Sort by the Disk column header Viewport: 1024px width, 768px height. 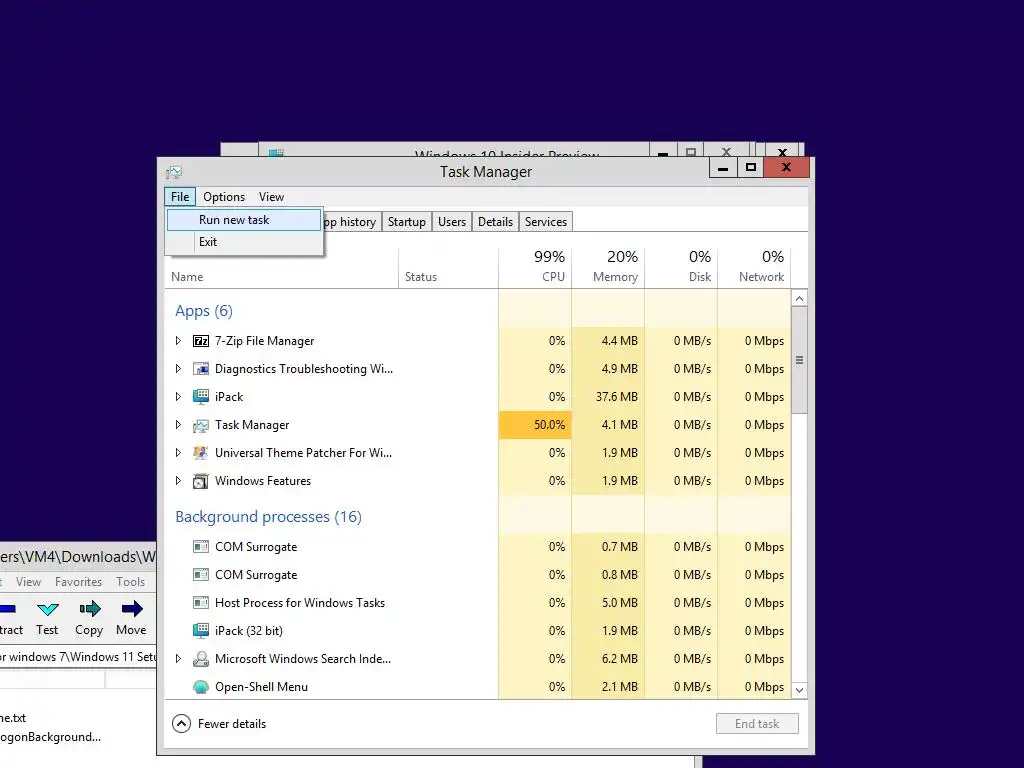[681, 267]
